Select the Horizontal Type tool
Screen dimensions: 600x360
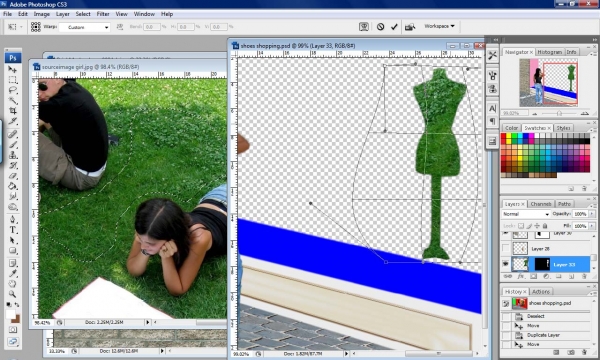click(13, 230)
